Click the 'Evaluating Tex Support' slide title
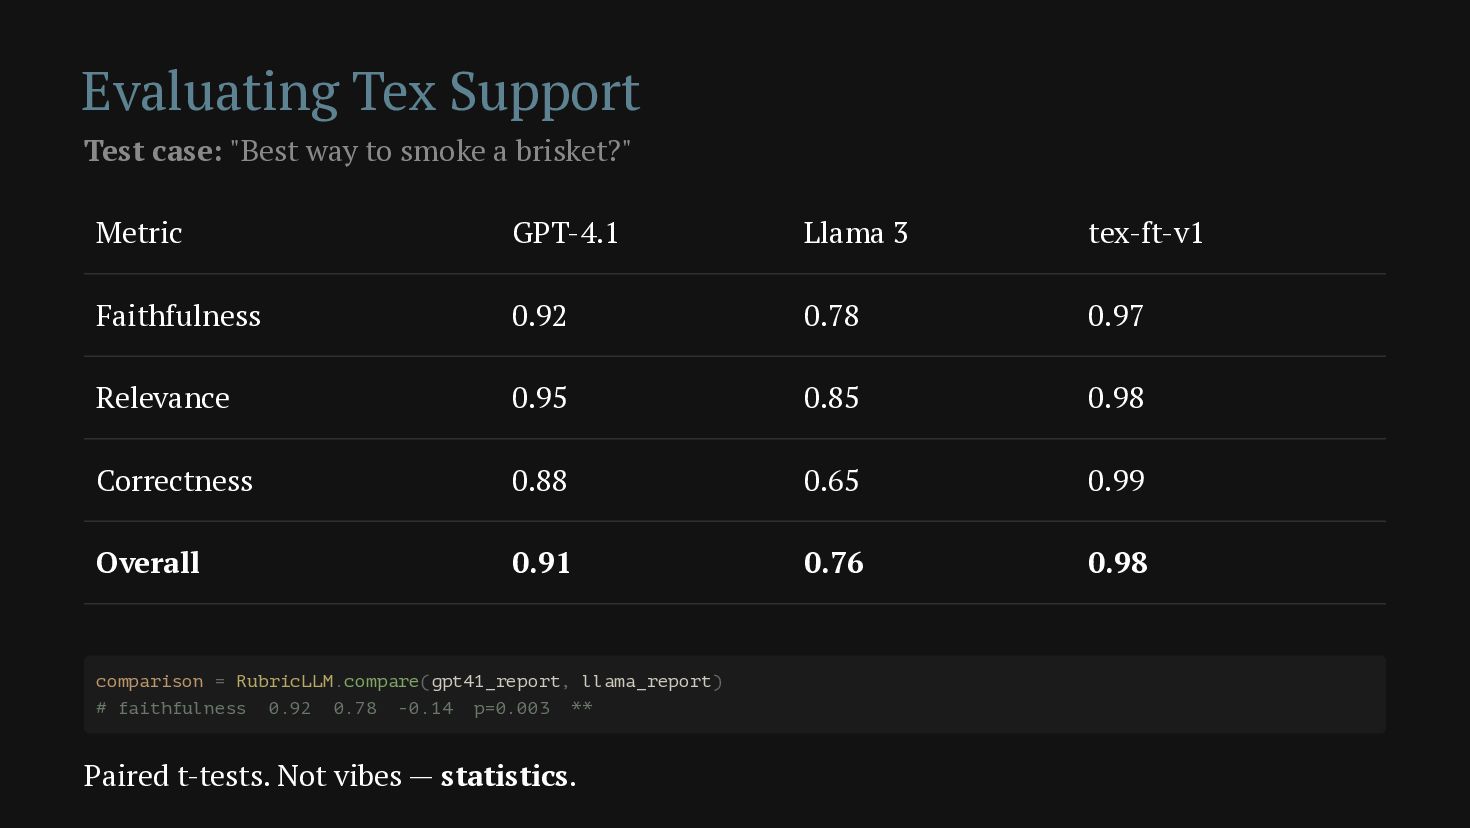Viewport: 1470px width, 828px height. [360, 91]
